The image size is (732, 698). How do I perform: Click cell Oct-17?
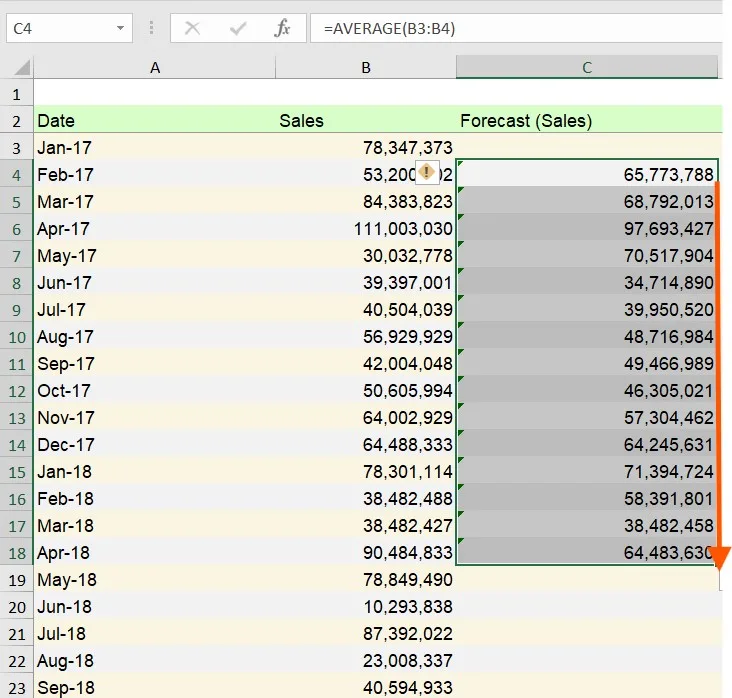(155, 391)
